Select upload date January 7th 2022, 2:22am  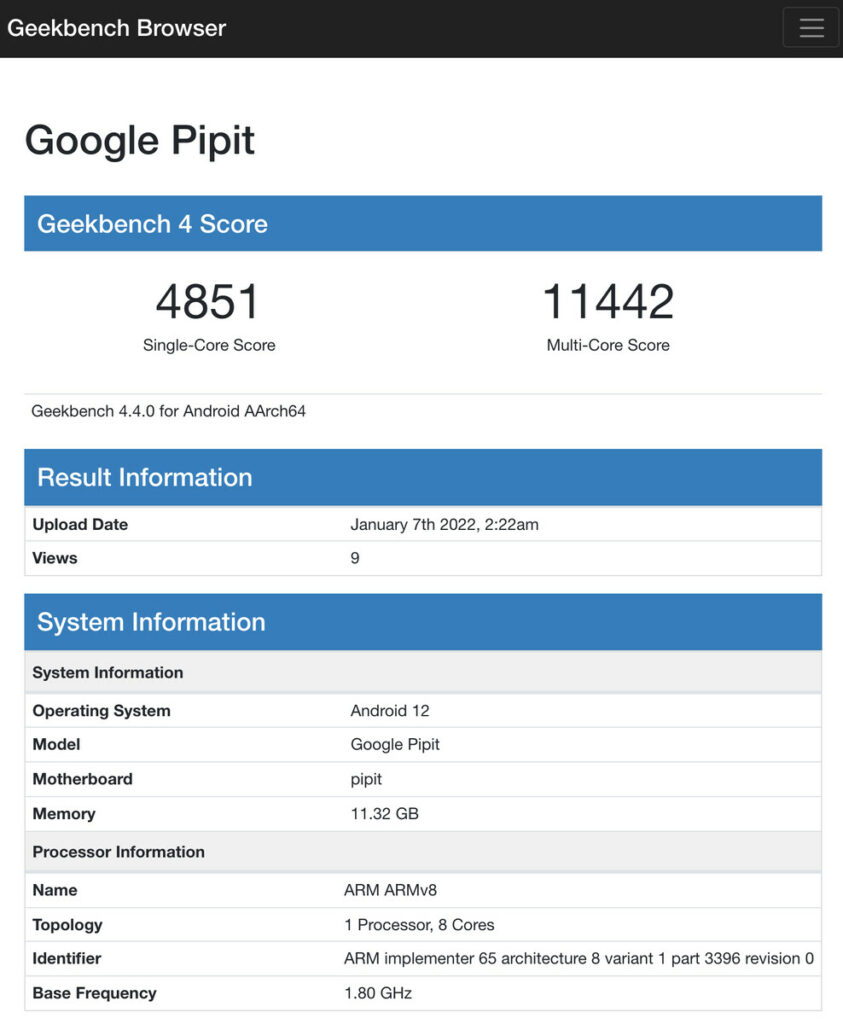click(x=445, y=524)
